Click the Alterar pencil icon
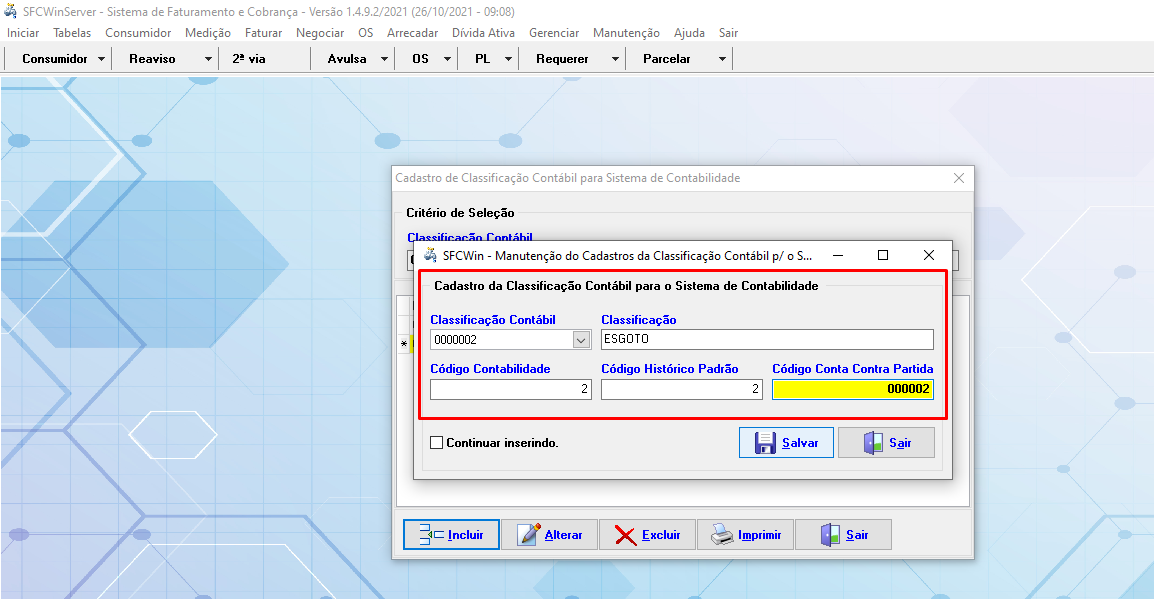The height and width of the screenshot is (599, 1154). [x=530, y=535]
